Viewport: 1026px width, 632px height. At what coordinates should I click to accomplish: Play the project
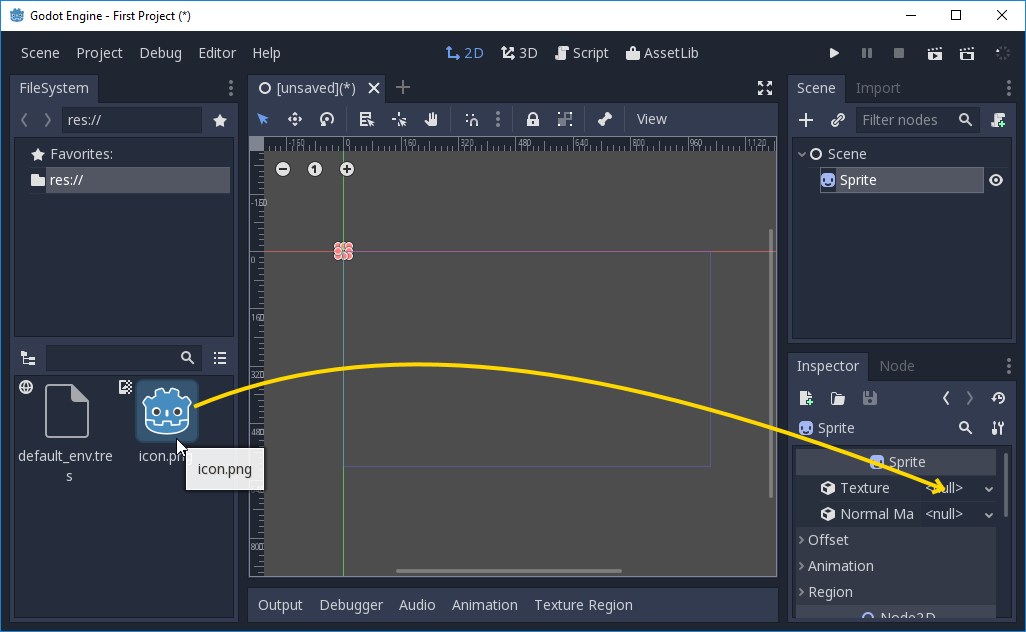[834, 53]
